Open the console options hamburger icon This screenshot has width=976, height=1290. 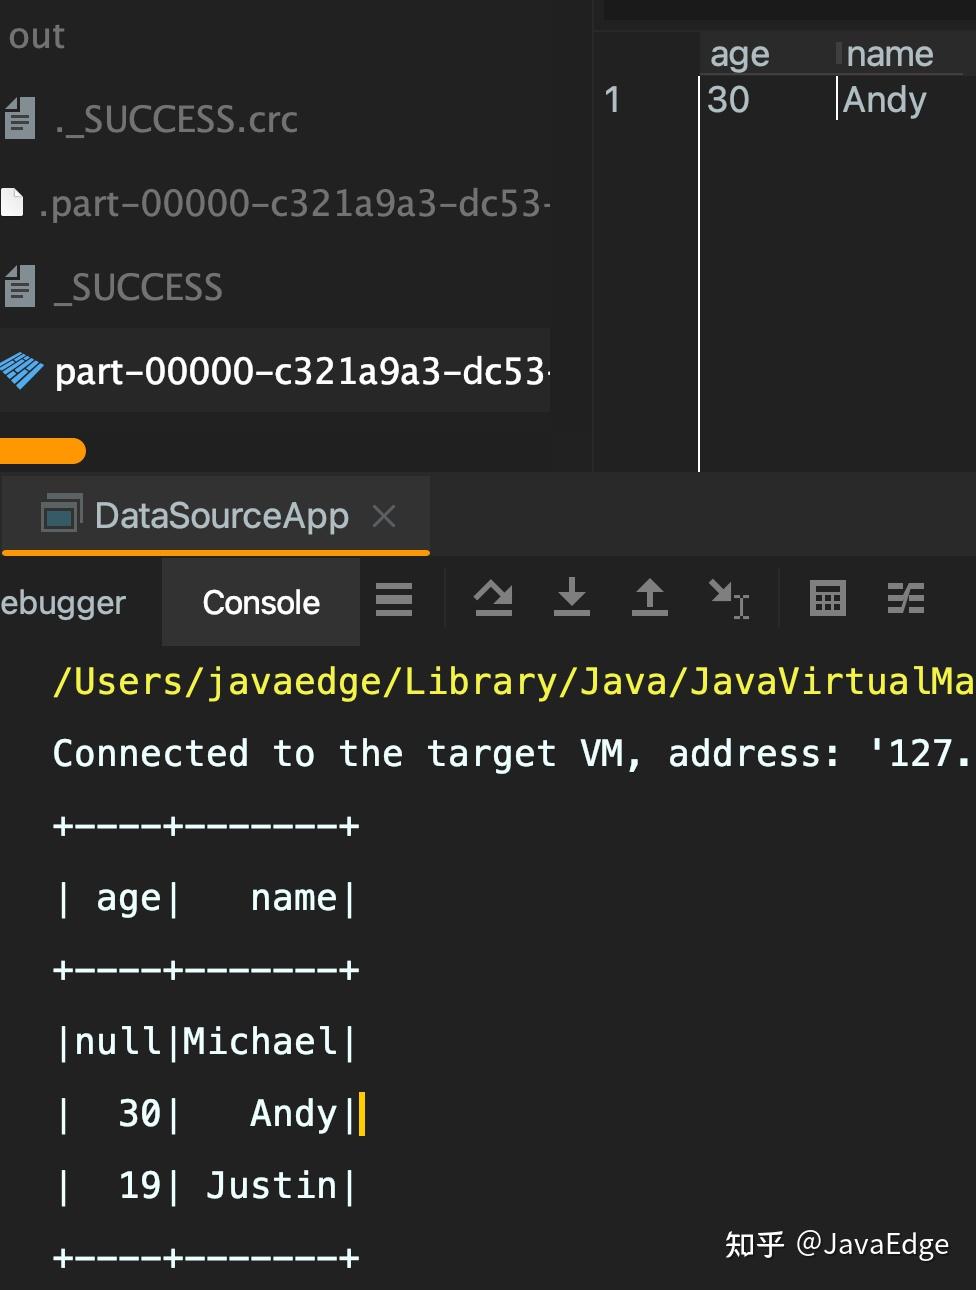(x=394, y=600)
